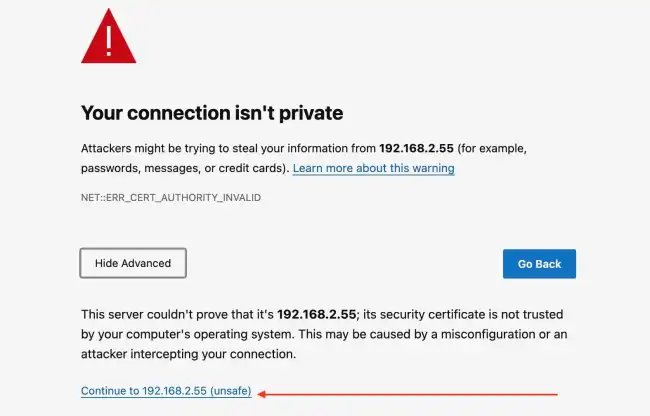
Task: Click the tail end of the red arrow line
Action: [x=555, y=394]
